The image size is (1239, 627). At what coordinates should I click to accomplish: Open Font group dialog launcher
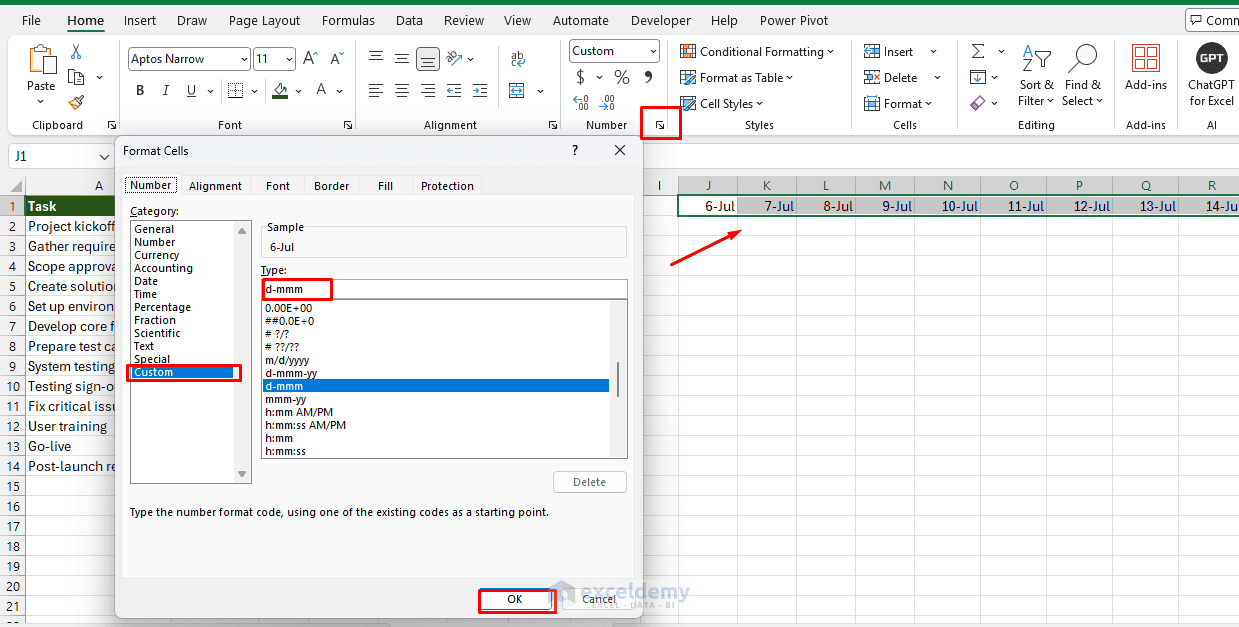348,125
